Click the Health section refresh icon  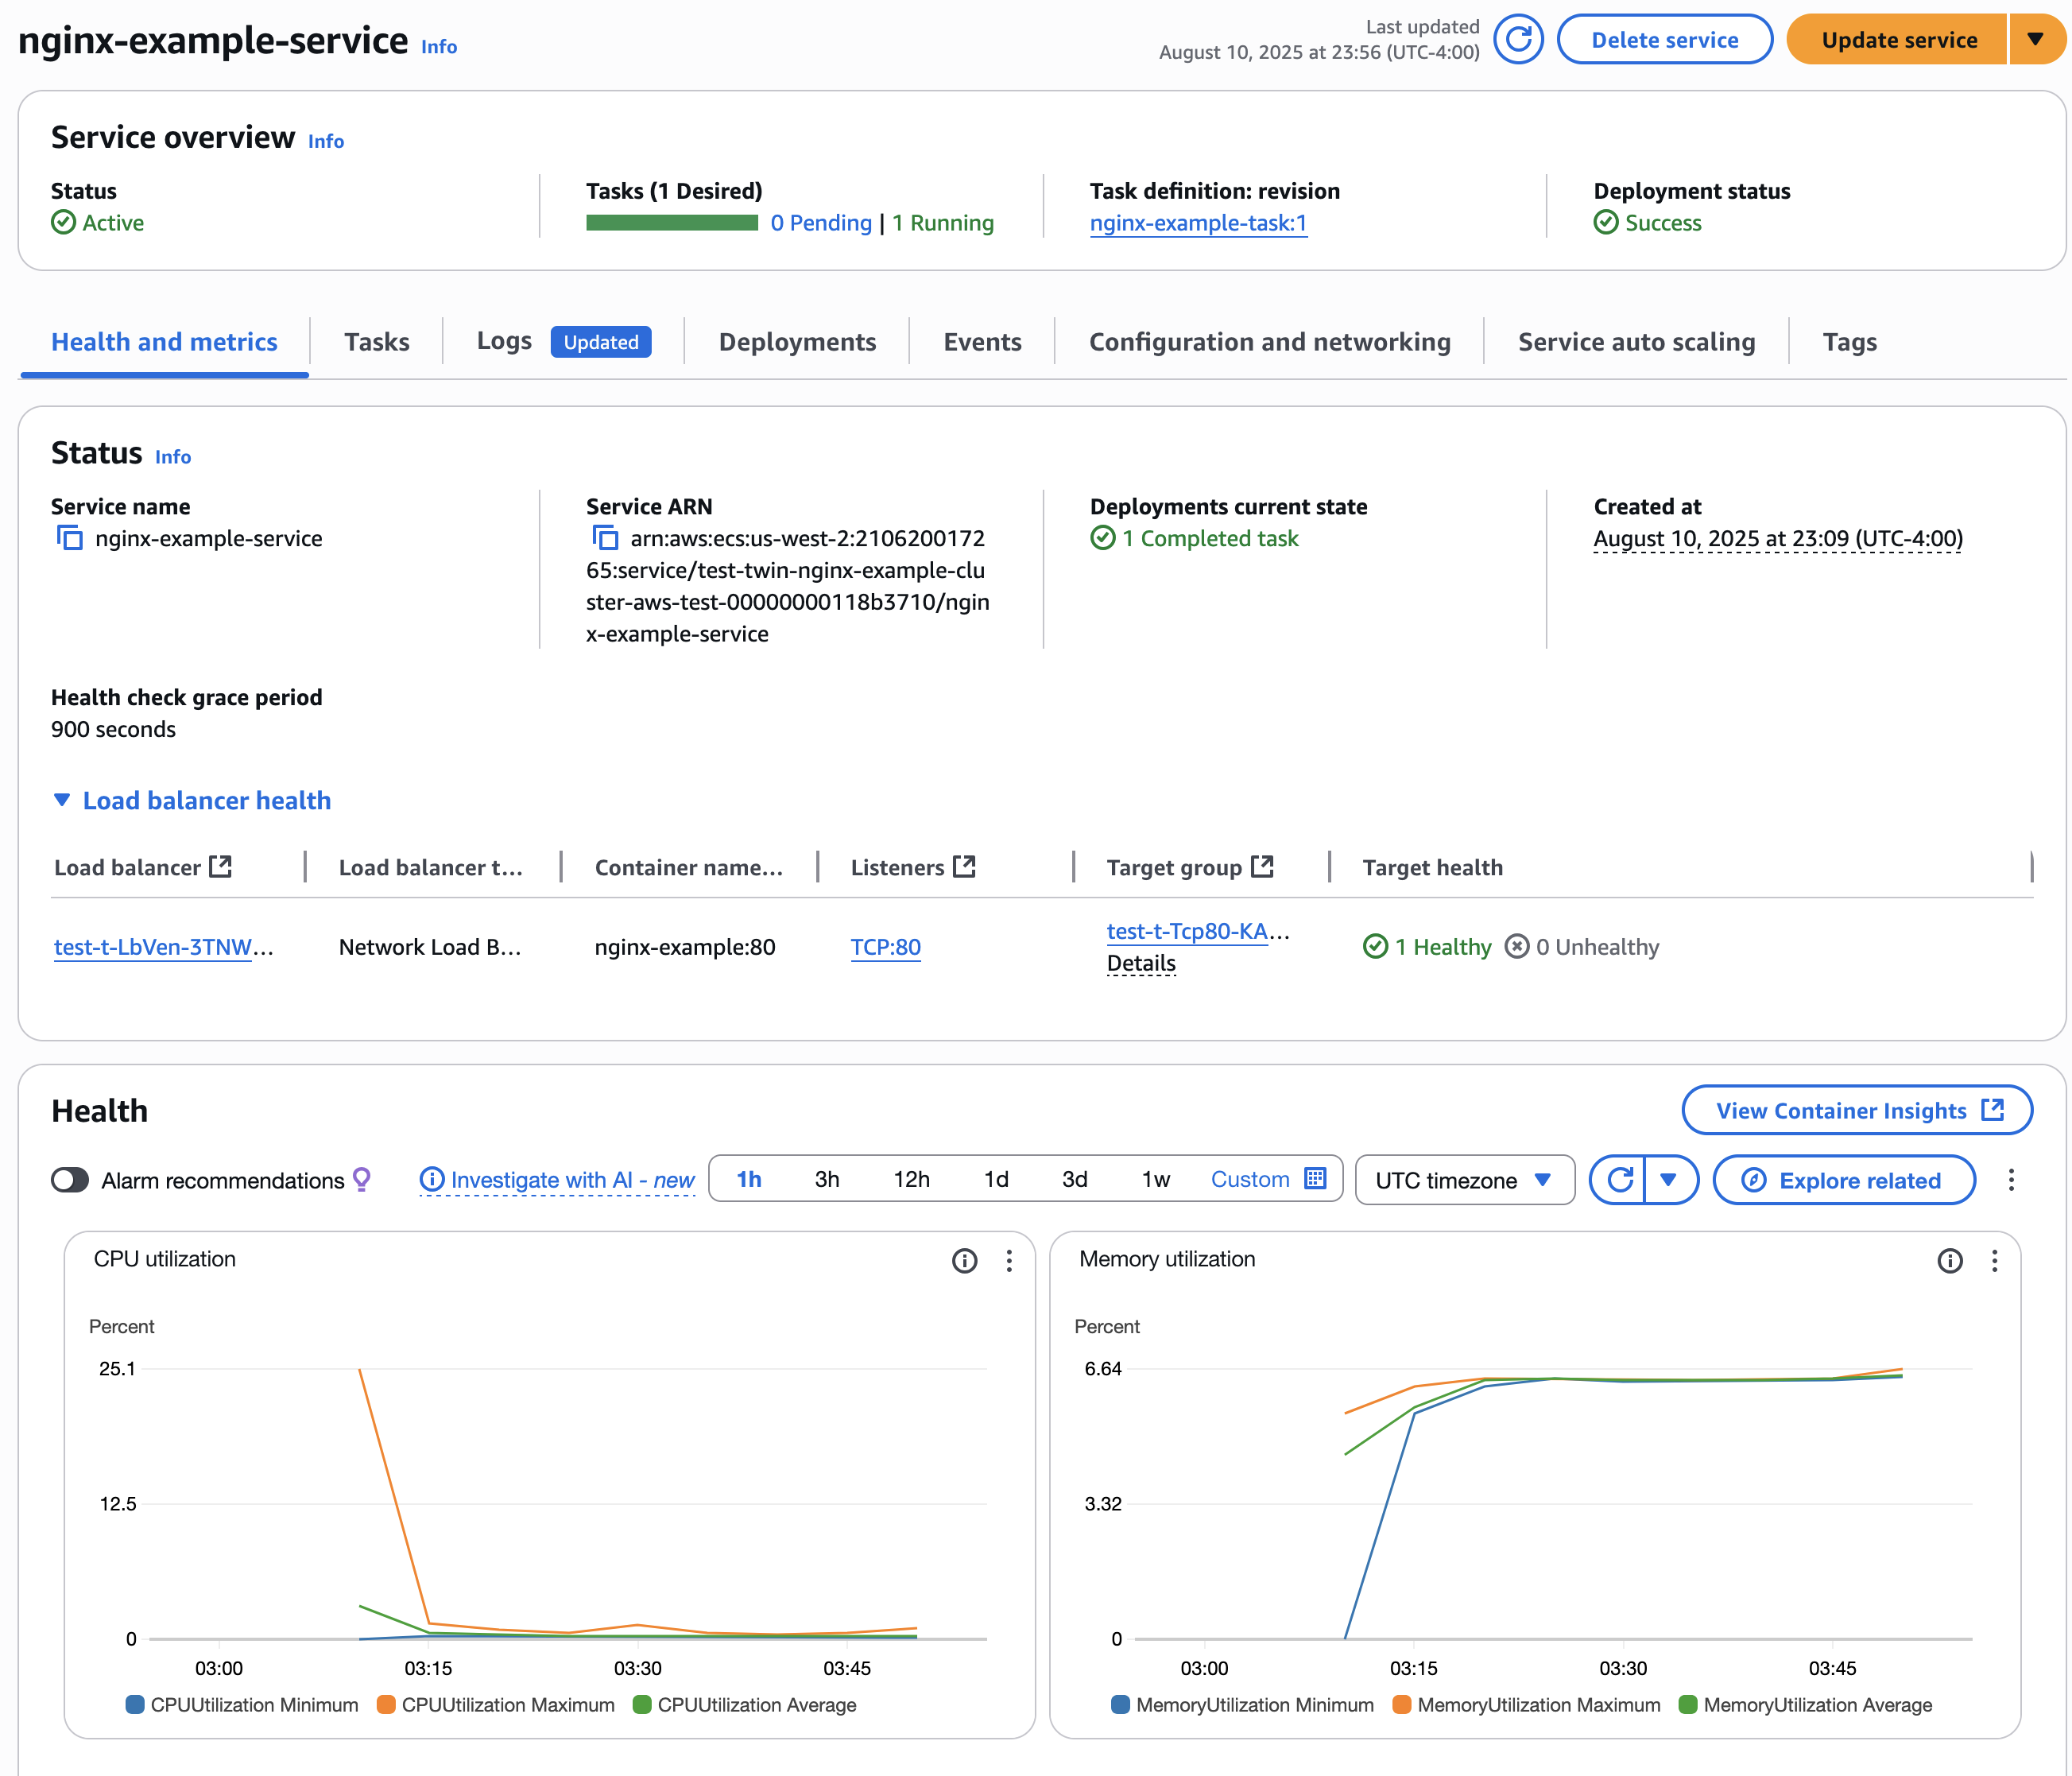(x=1620, y=1180)
